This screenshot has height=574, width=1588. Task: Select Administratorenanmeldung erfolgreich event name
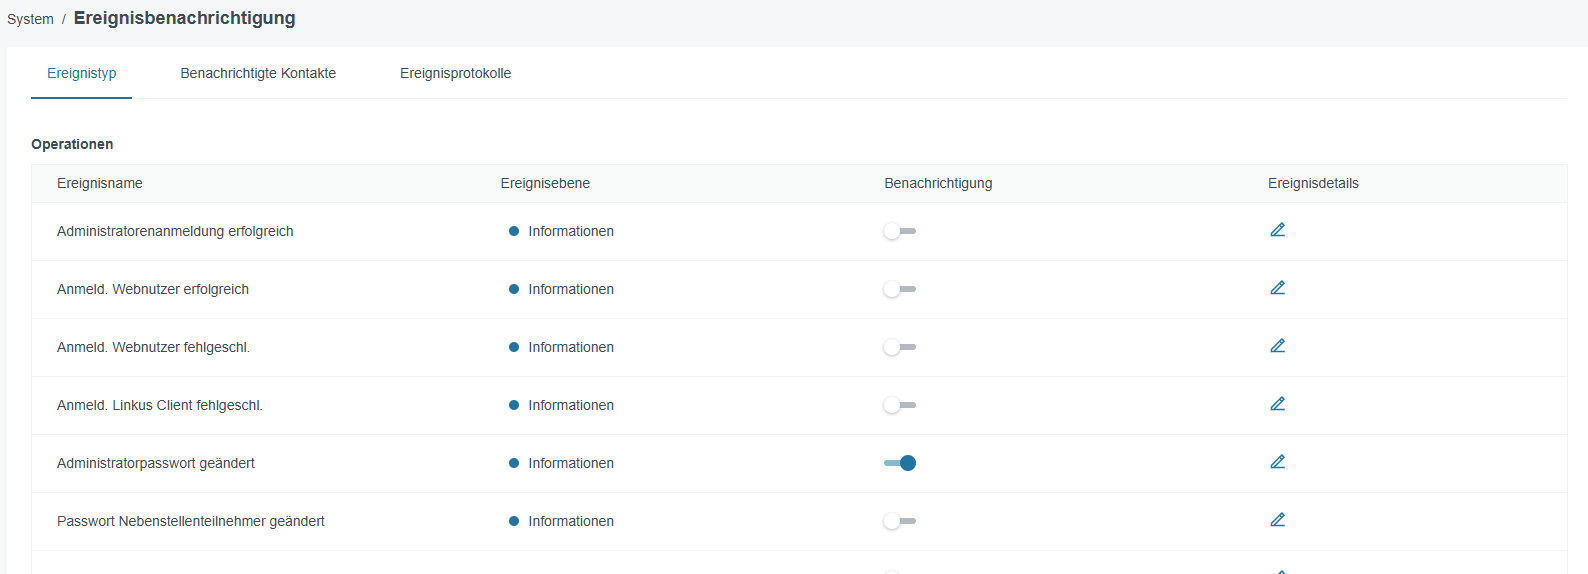(x=175, y=231)
